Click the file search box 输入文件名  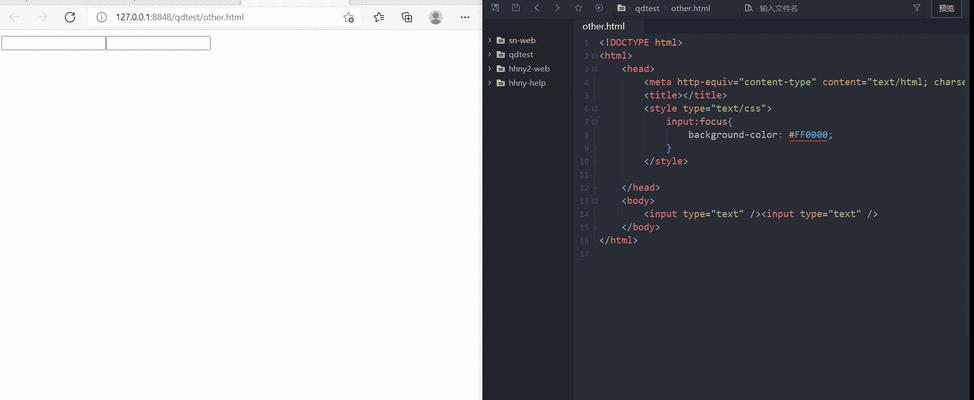(778, 8)
